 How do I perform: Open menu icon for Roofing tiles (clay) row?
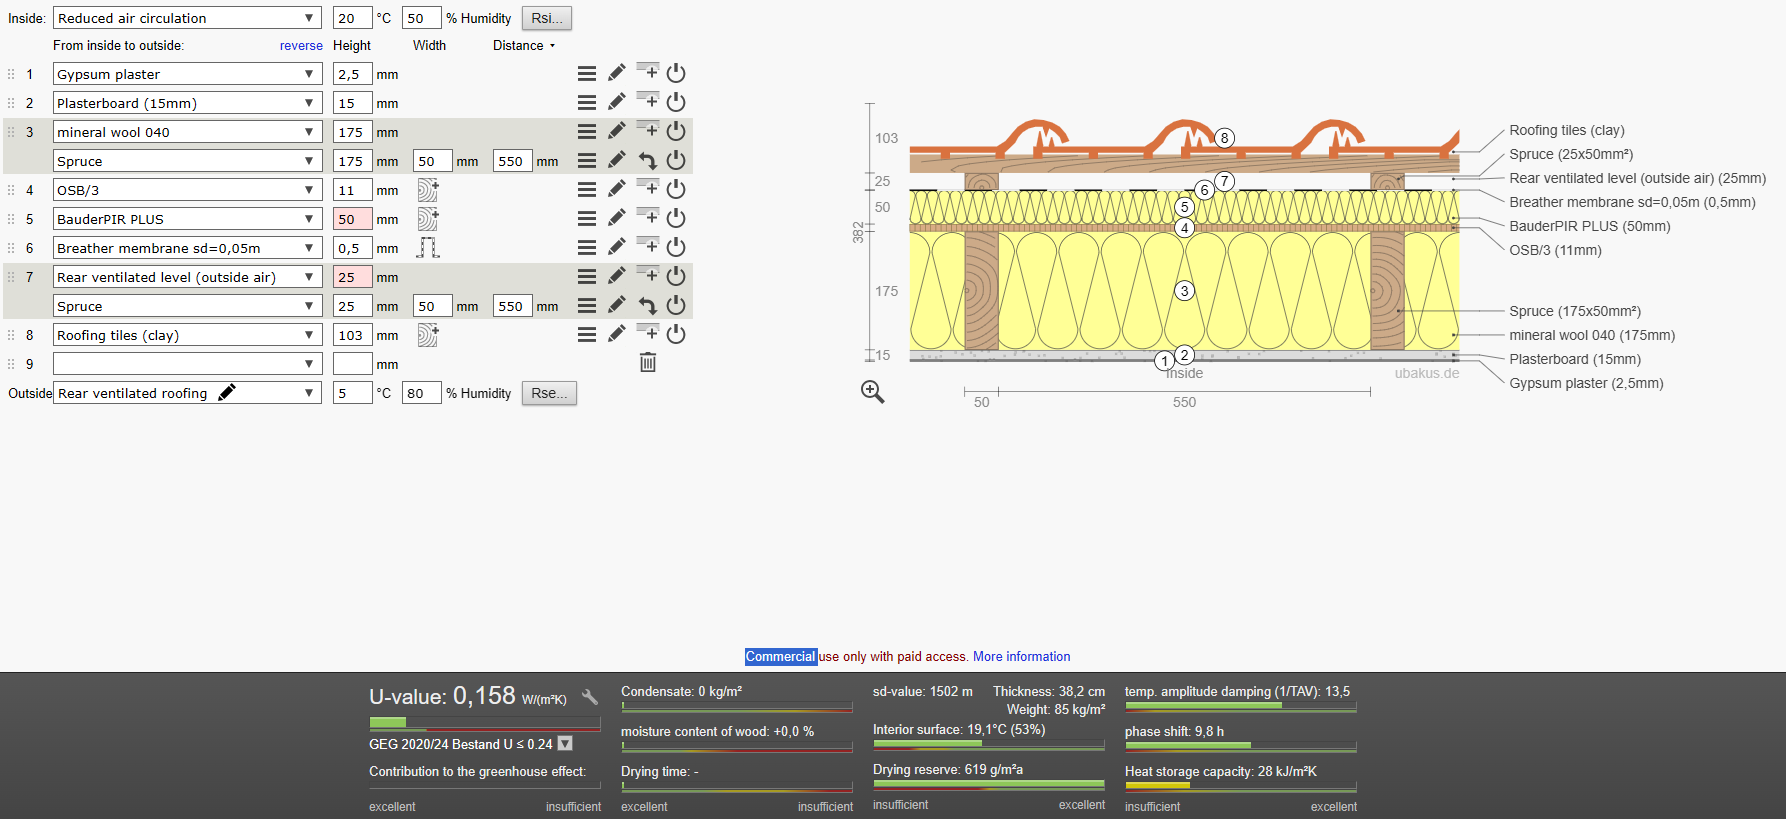coord(587,335)
